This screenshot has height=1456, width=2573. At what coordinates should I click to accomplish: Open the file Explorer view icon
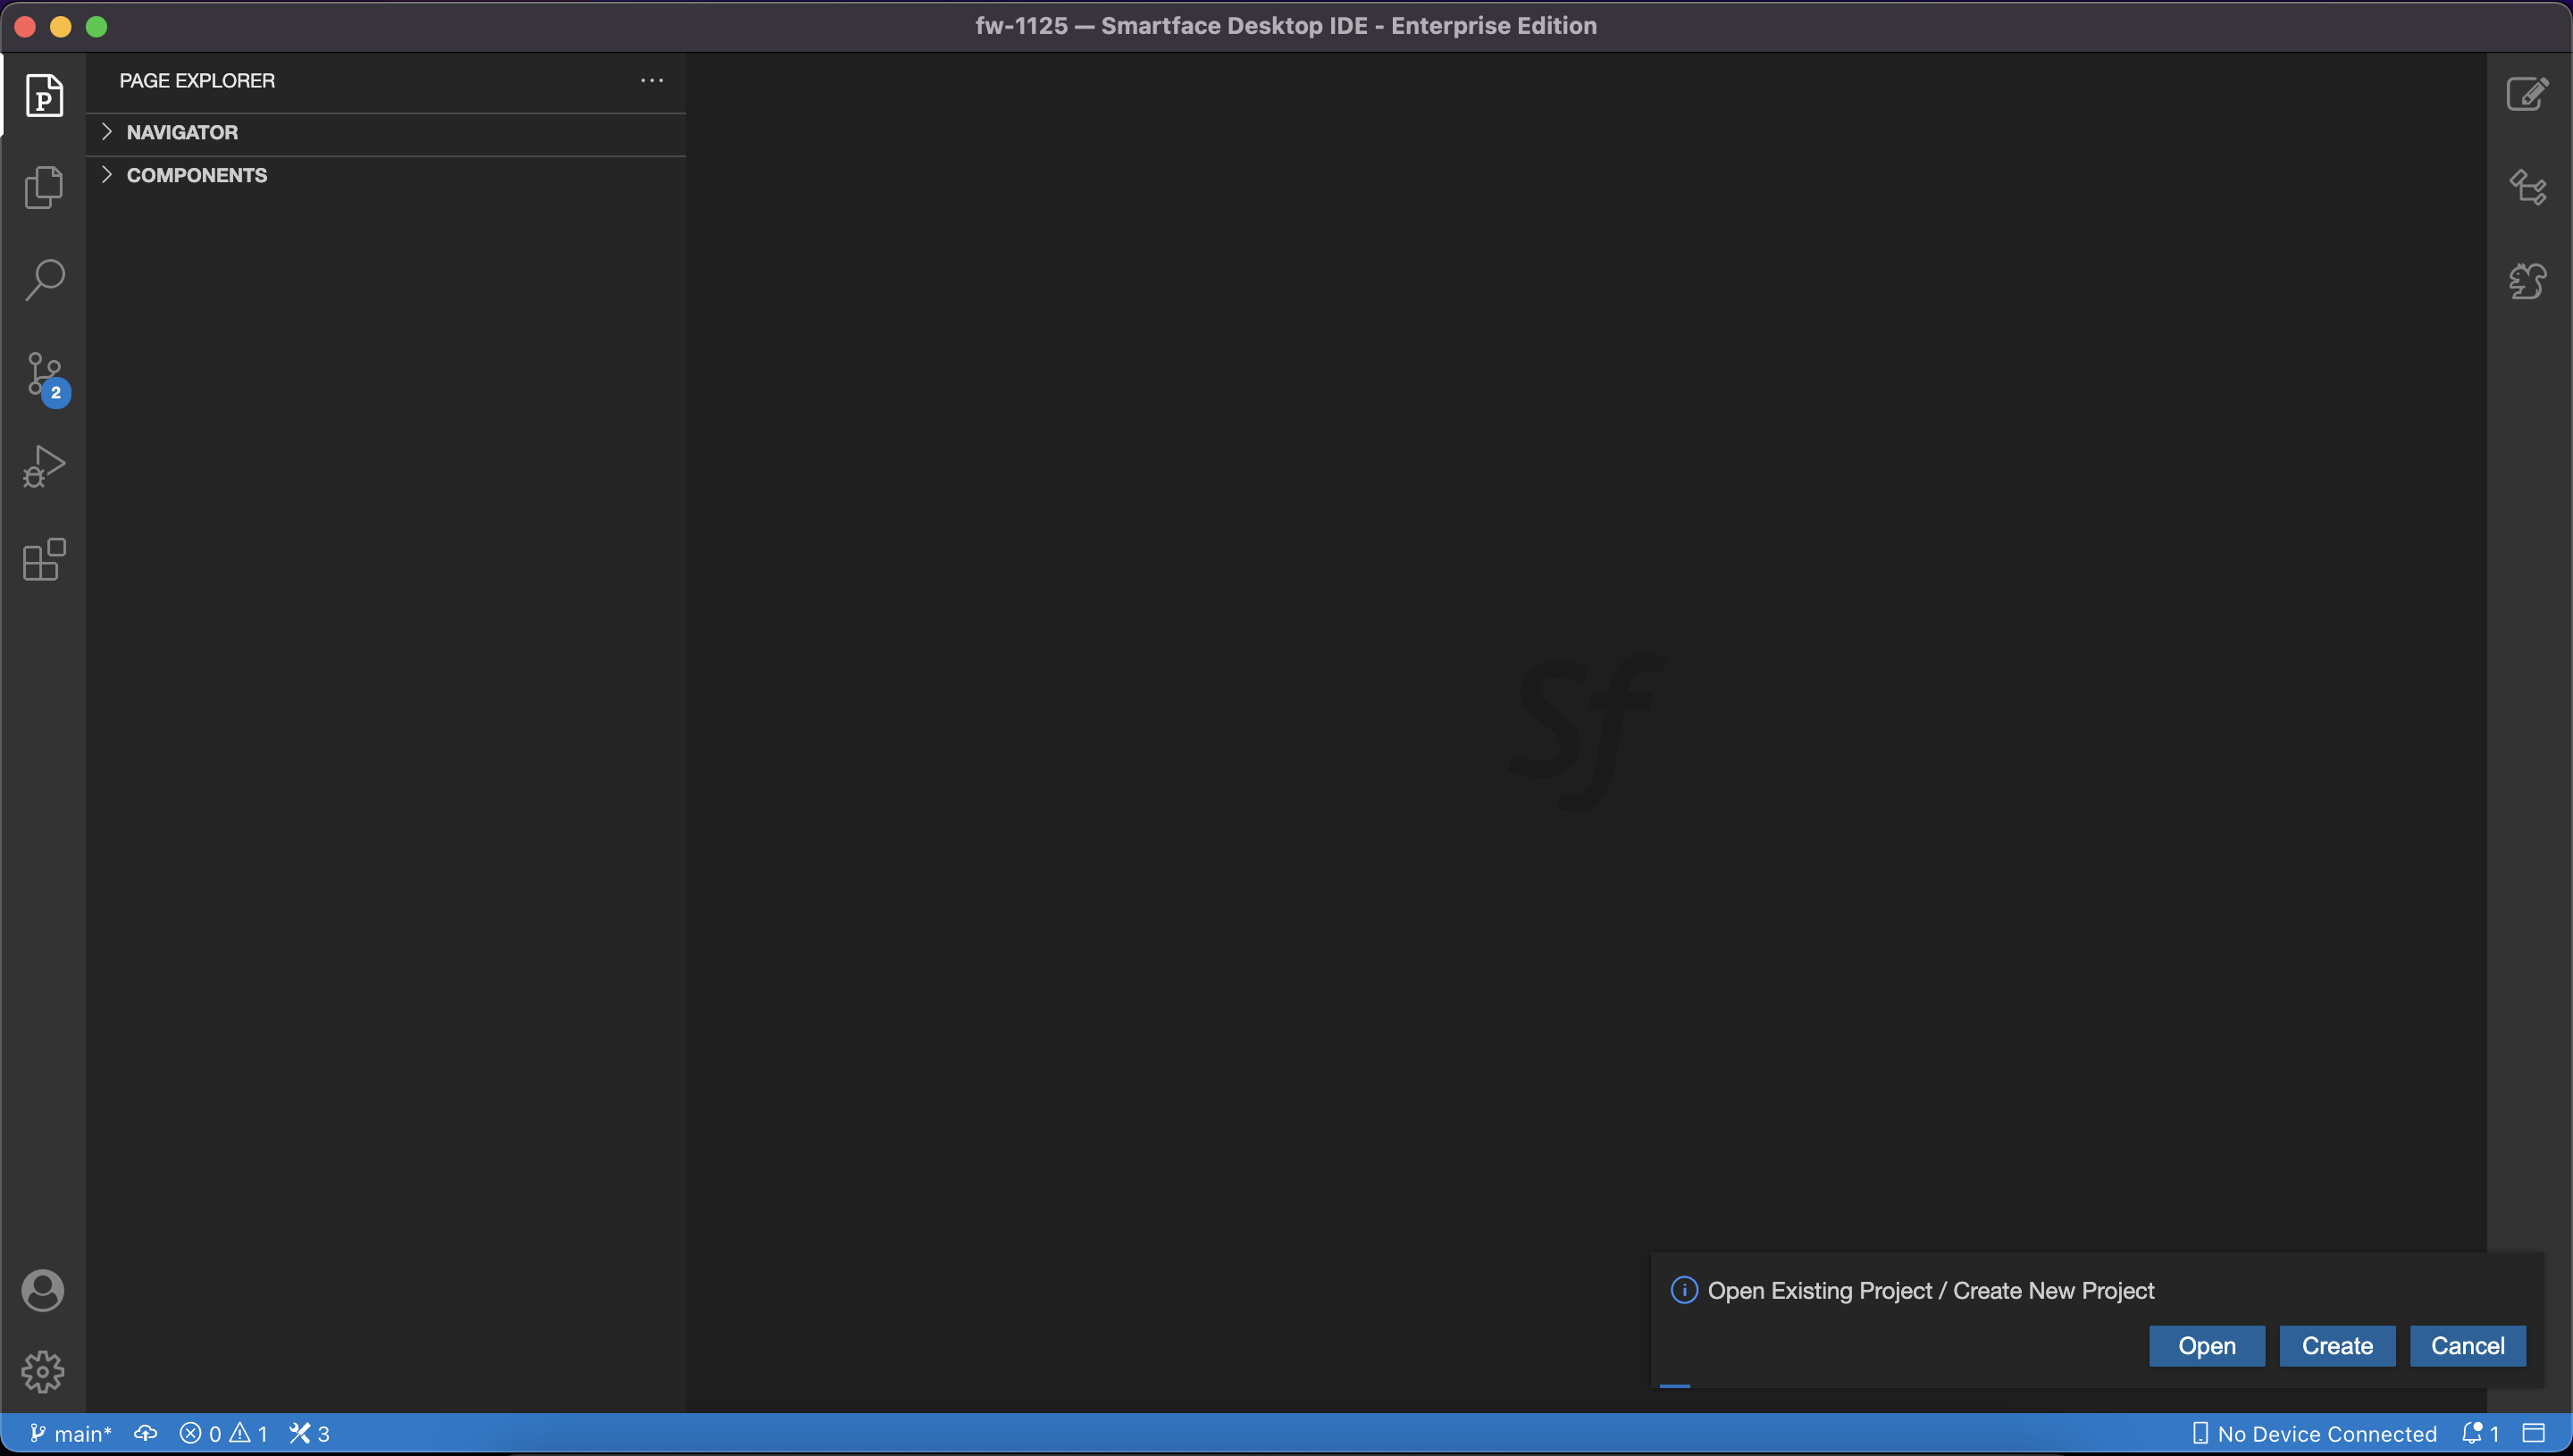pyautogui.click(x=44, y=187)
